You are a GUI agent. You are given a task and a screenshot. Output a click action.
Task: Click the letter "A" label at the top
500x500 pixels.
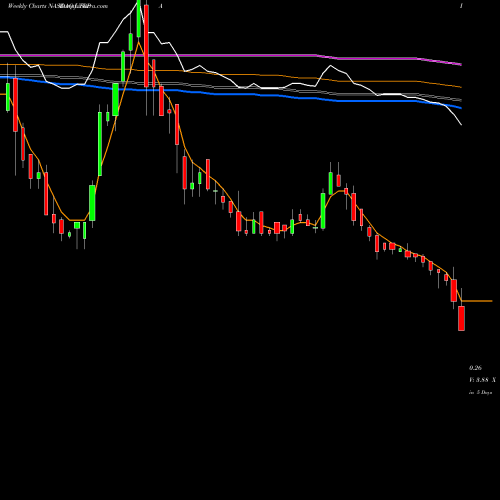point(161,6)
